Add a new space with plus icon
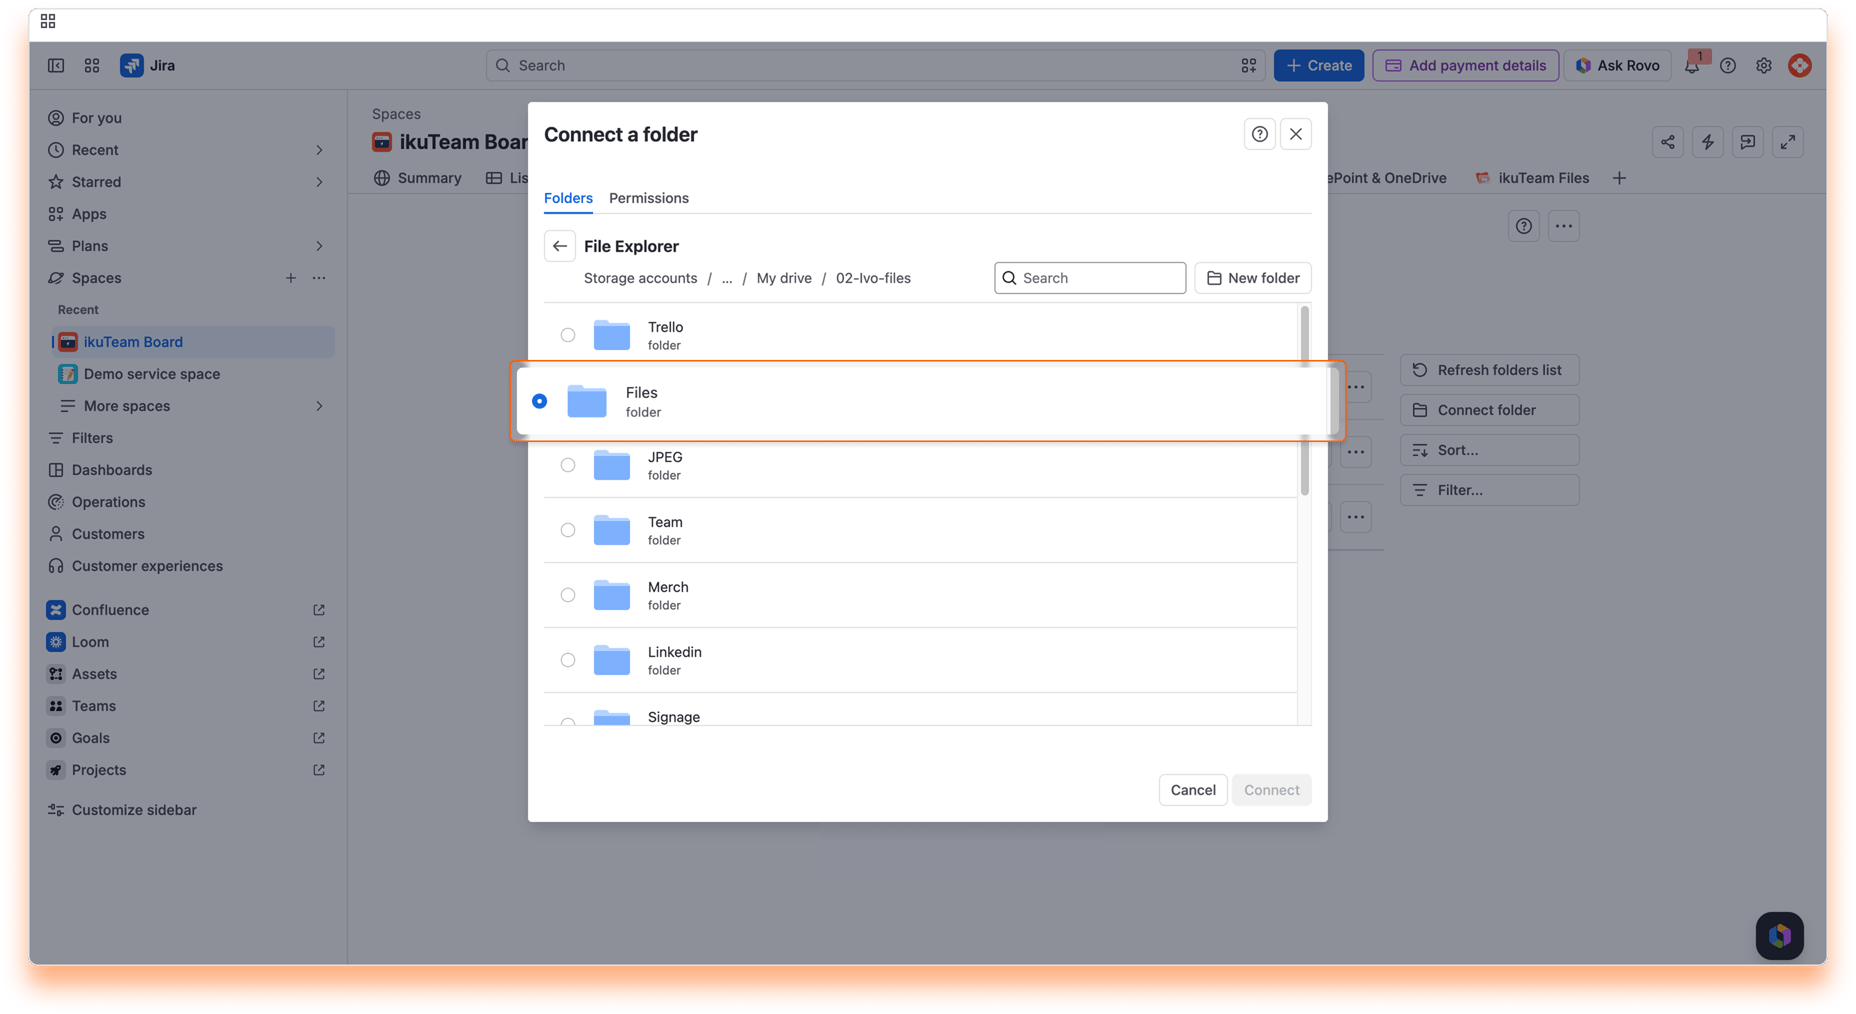Screen dimensions: 1856x1014 pyautogui.click(x=291, y=278)
